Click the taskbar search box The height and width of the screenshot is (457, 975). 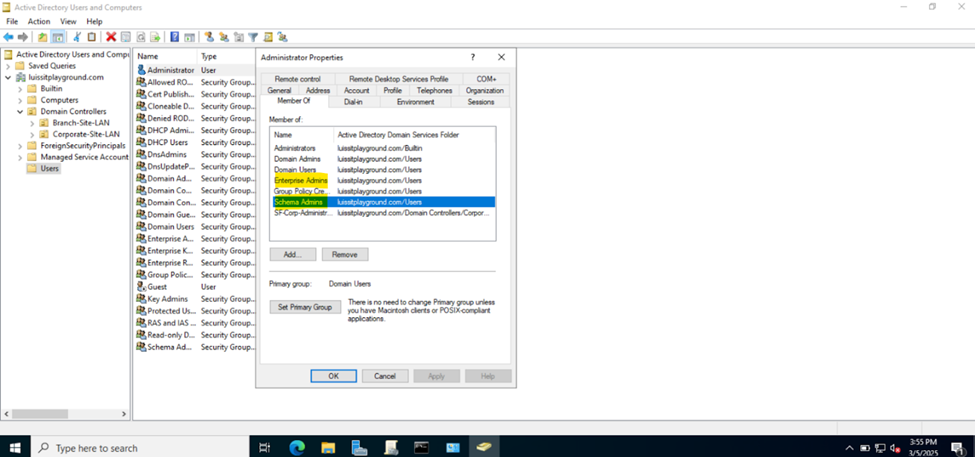click(x=139, y=448)
